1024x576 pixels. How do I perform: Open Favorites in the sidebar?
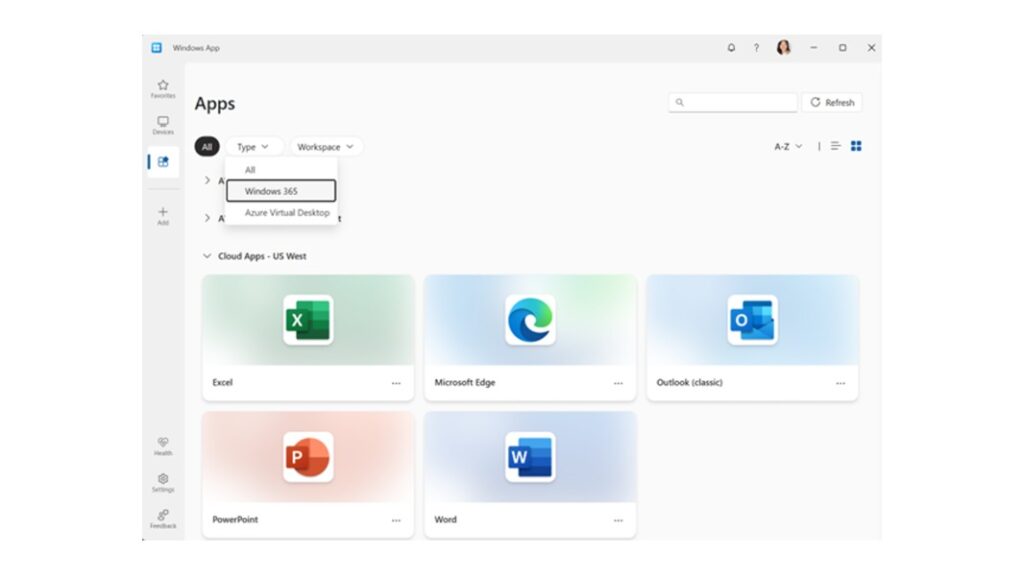[163, 89]
